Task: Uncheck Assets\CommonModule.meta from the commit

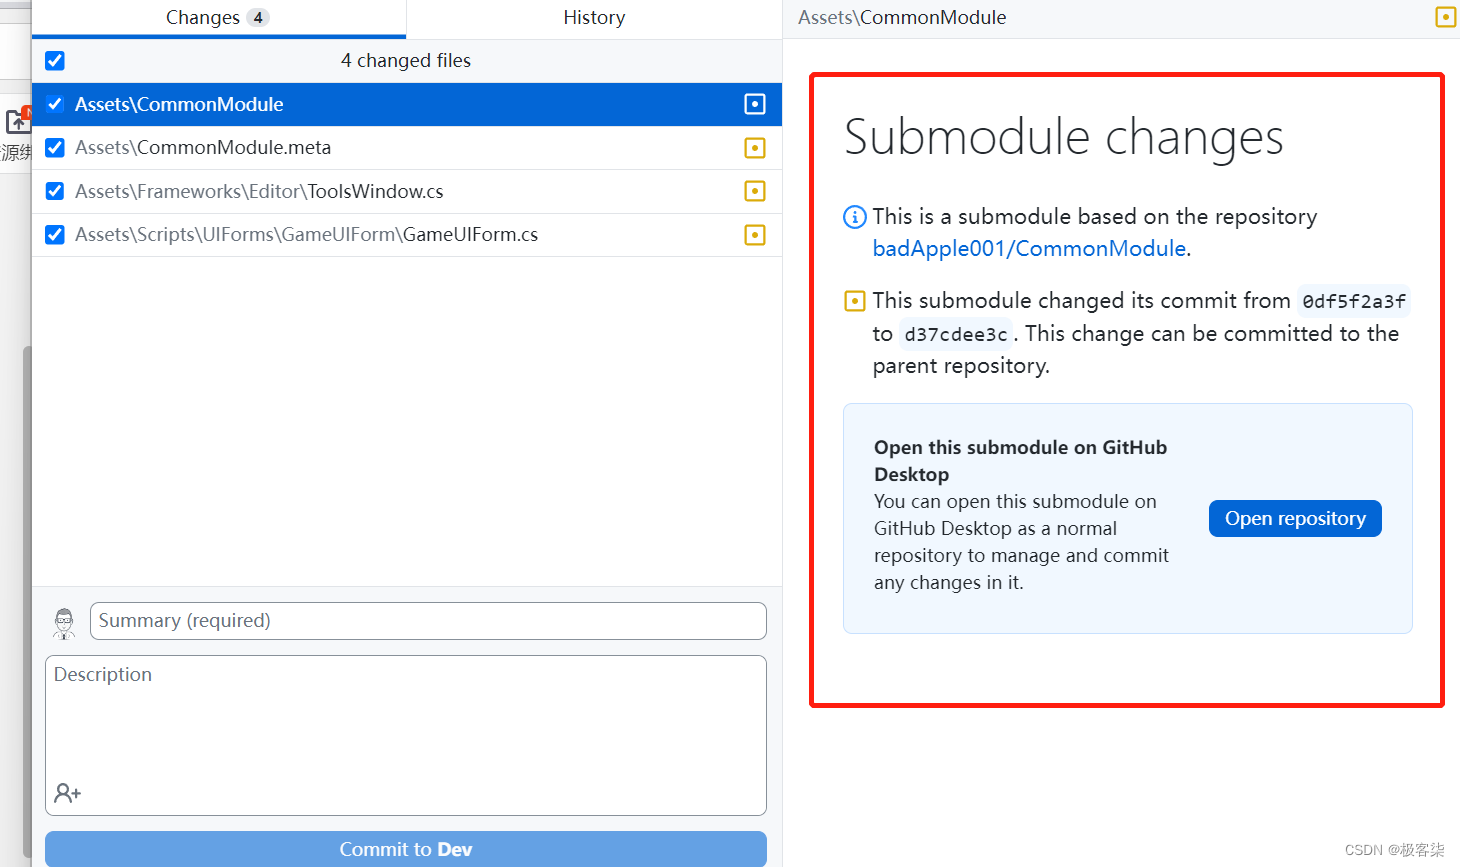Action: [54, 147]
